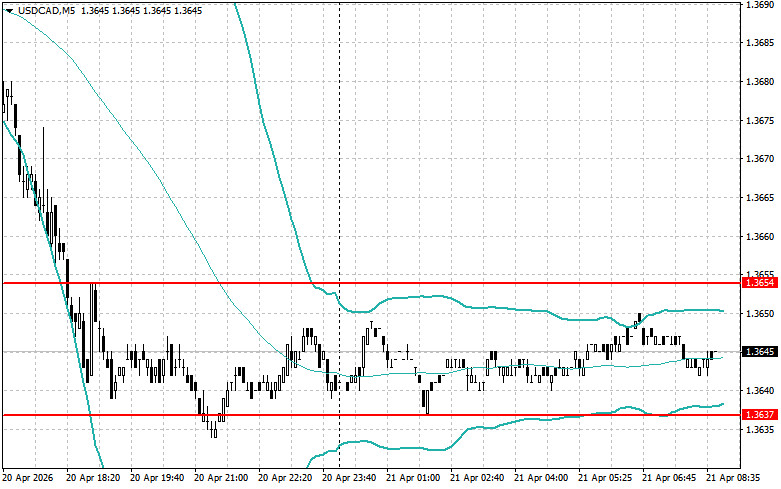Click the '21 Apr 04:00' time label
Viewport: 781px width, 489px height.
pos(541,478)
